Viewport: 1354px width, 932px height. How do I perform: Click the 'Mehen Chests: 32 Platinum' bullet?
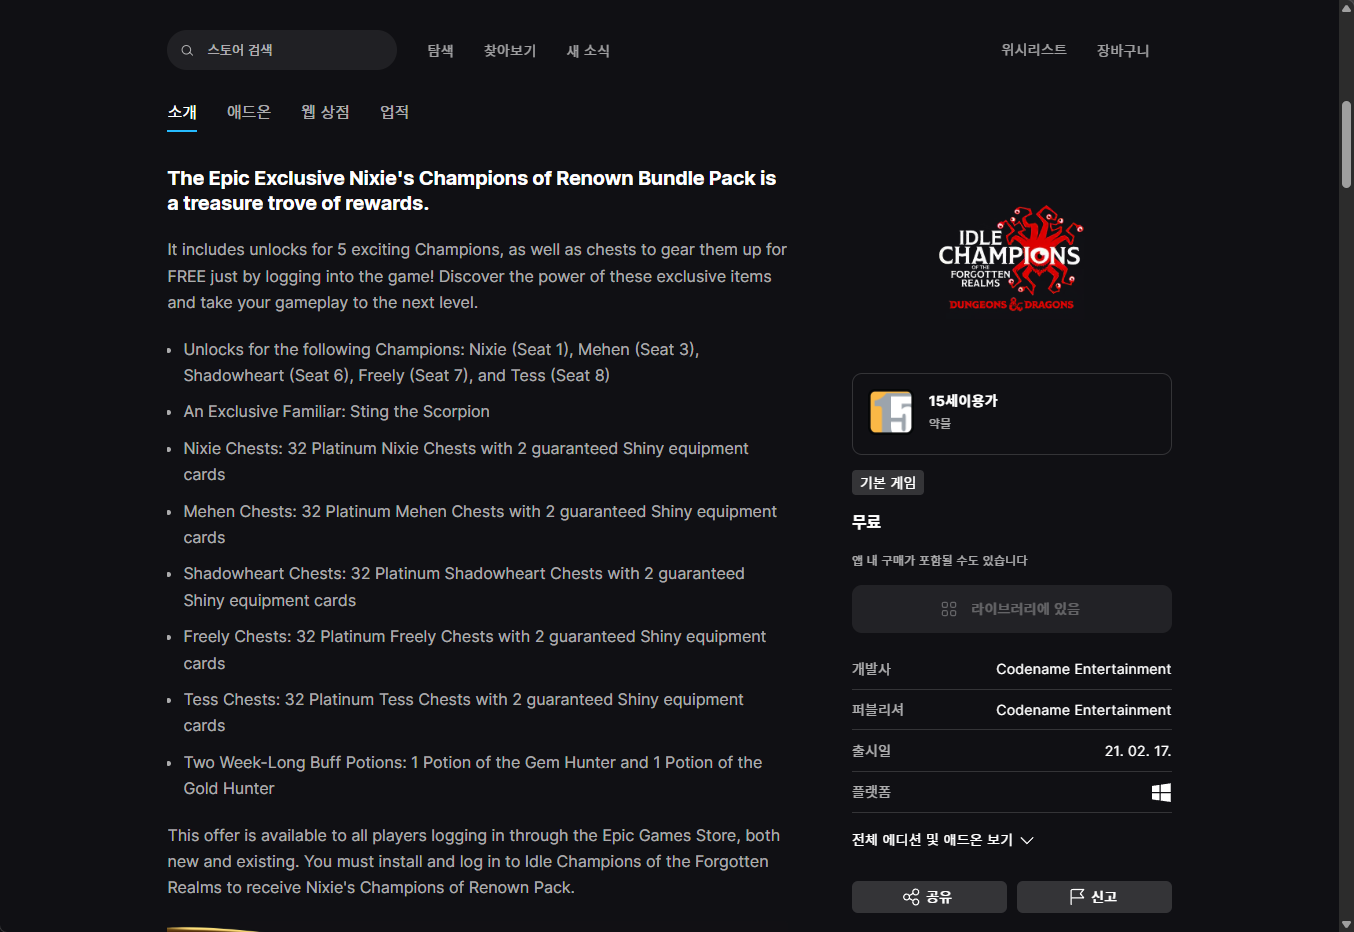[480, 524]
